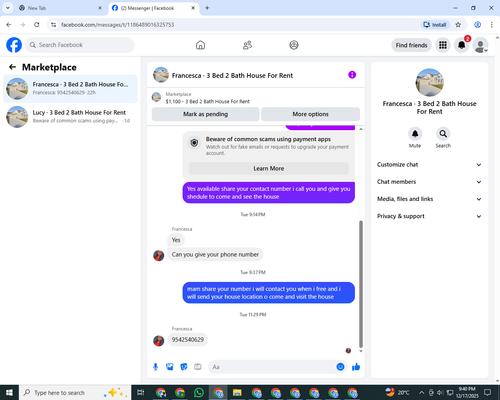
Task: Open the emoji picker in message field
Action: click(340, 367)
